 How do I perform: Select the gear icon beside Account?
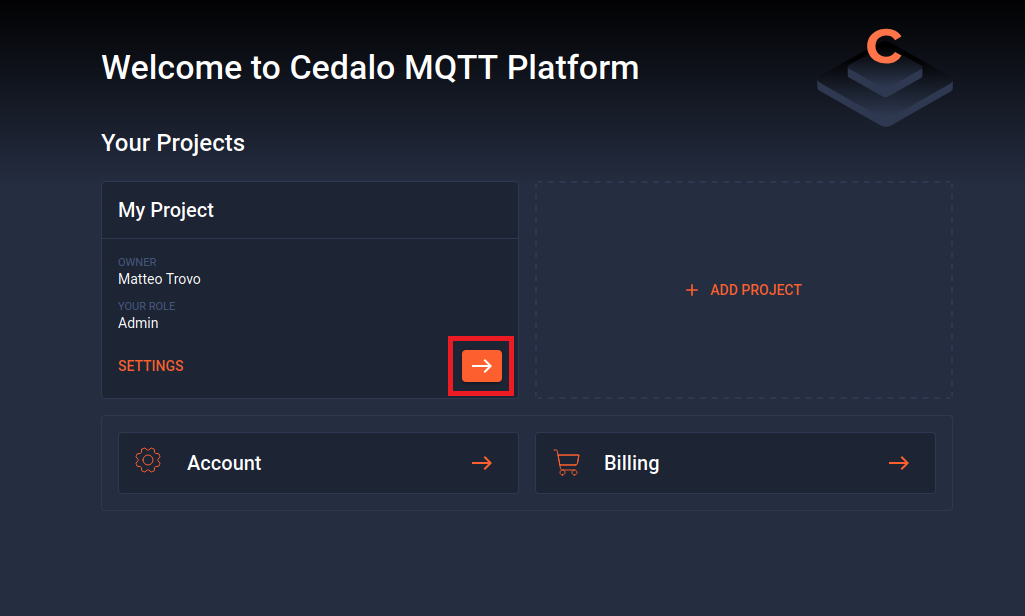[x=148, y=462]
